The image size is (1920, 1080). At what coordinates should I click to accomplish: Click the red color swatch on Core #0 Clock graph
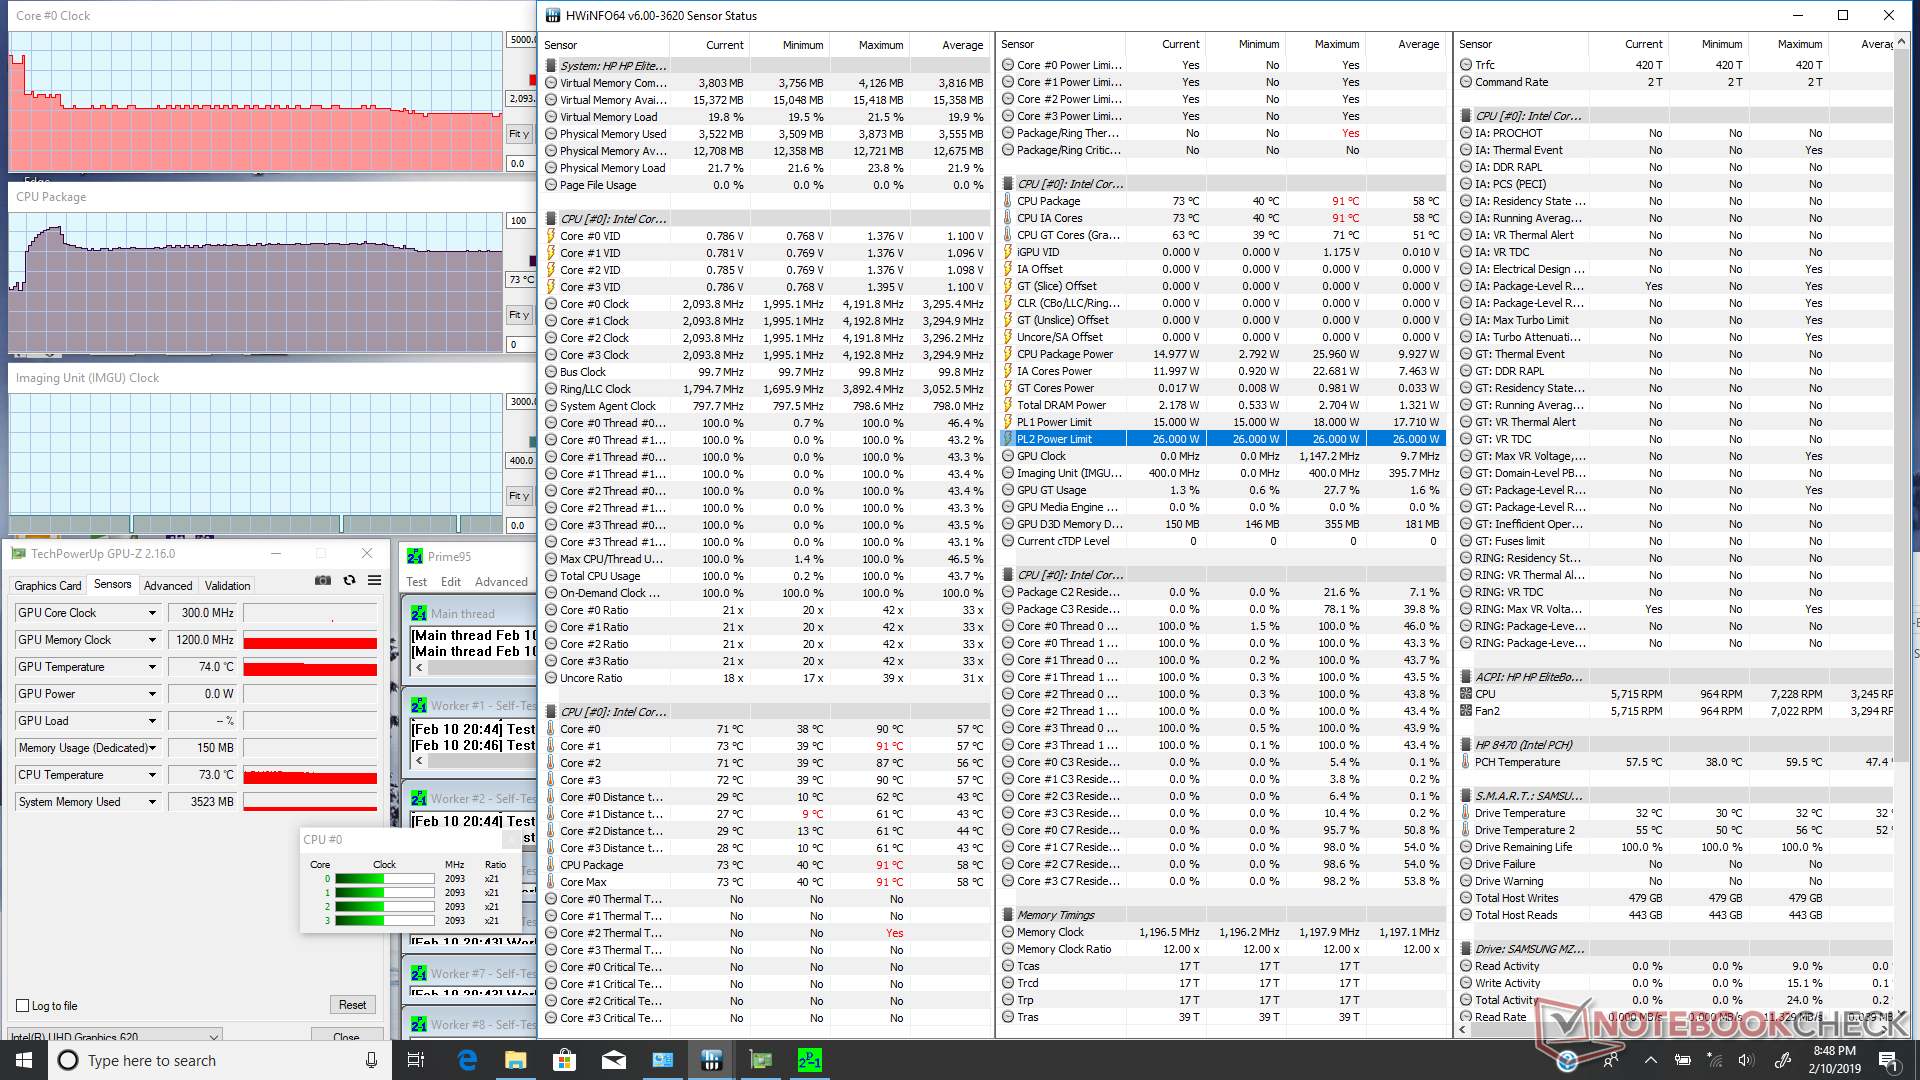tap(533, 80)
